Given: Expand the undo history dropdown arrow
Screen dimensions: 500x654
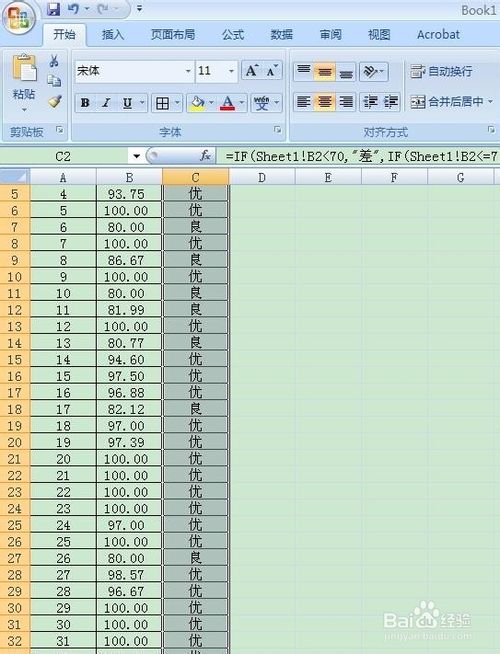Looking at the screenshot, I should [86, 9].
